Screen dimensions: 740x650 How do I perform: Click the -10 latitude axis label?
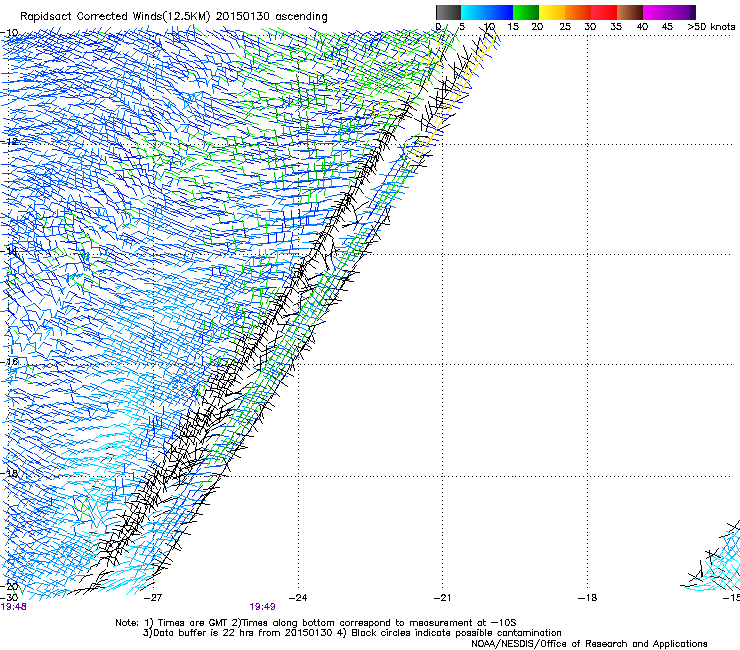pos(9,33)
